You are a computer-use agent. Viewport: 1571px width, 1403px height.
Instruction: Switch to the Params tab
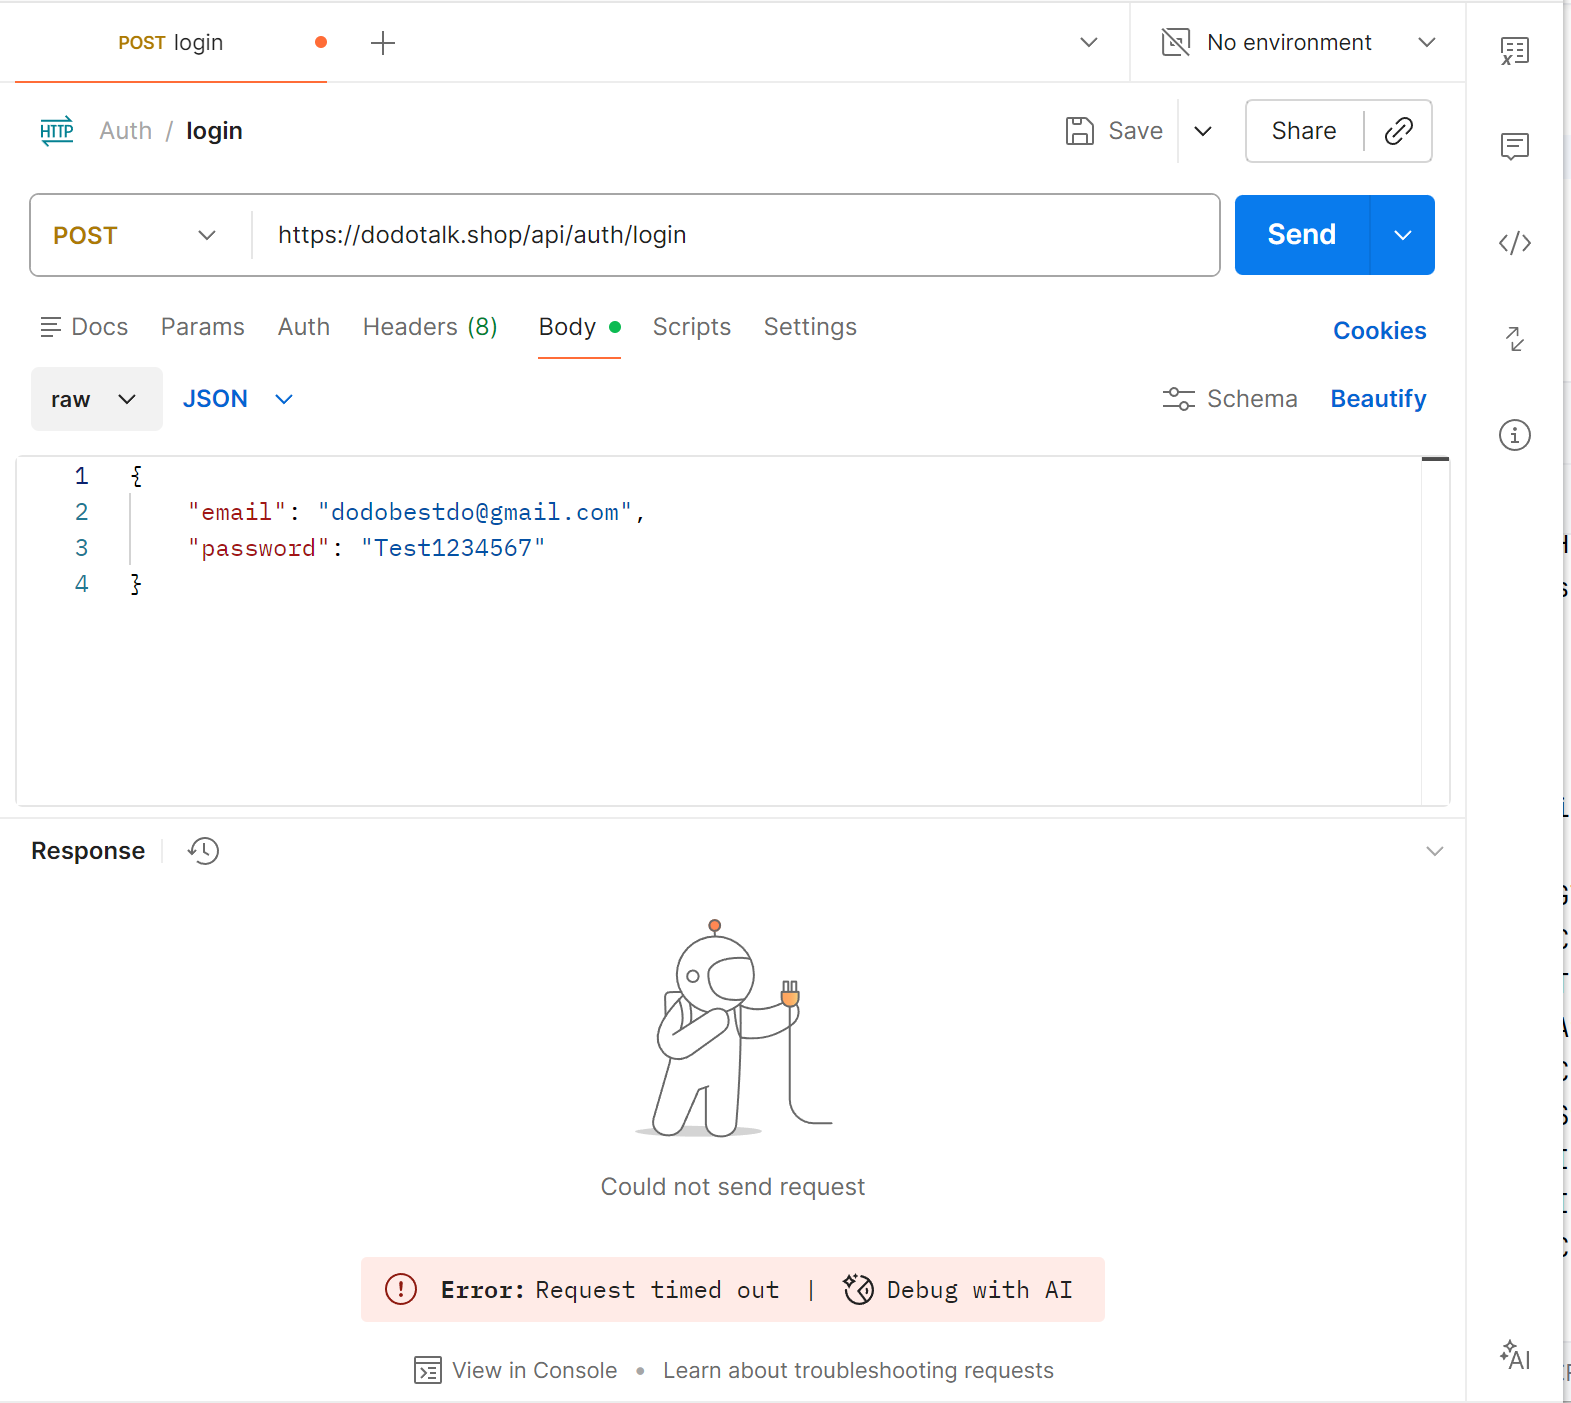tap(203, 327)
